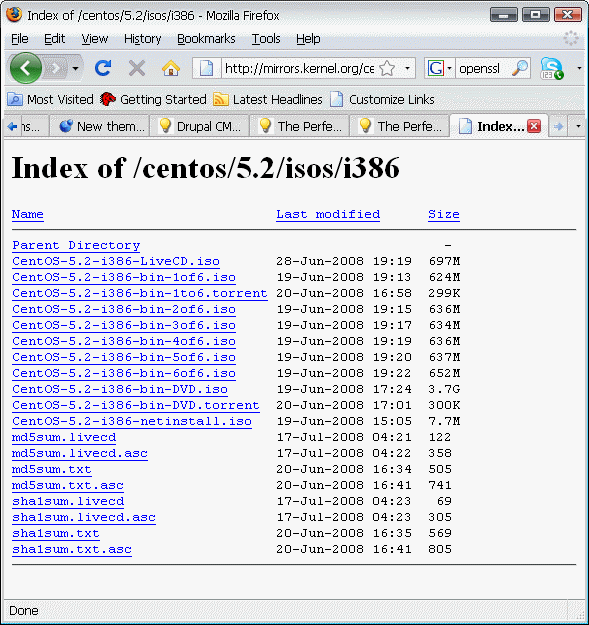Screen dimensions: 589x625
Task: Go to the Home page via house icon
Action: [x=171, y=68]
